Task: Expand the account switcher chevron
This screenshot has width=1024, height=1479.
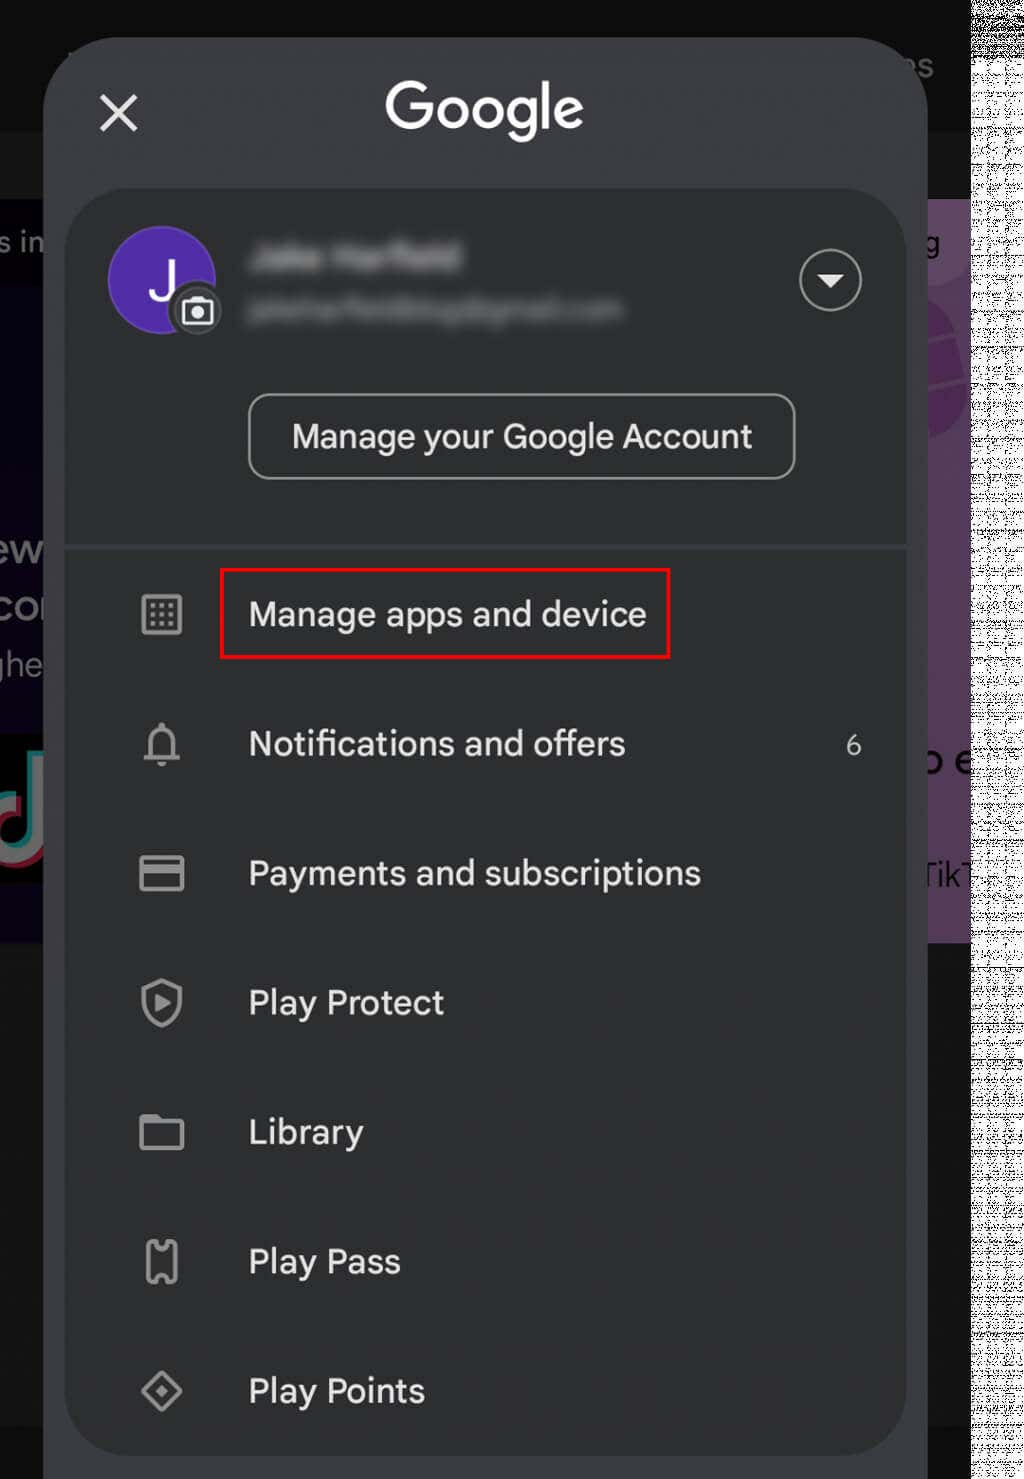Action: click(x=830, y=280)
